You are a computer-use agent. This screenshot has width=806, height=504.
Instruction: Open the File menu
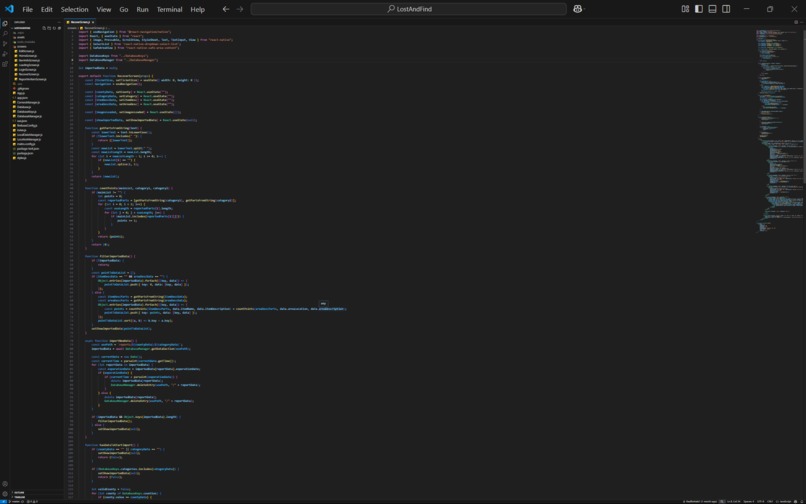point(27,9)
